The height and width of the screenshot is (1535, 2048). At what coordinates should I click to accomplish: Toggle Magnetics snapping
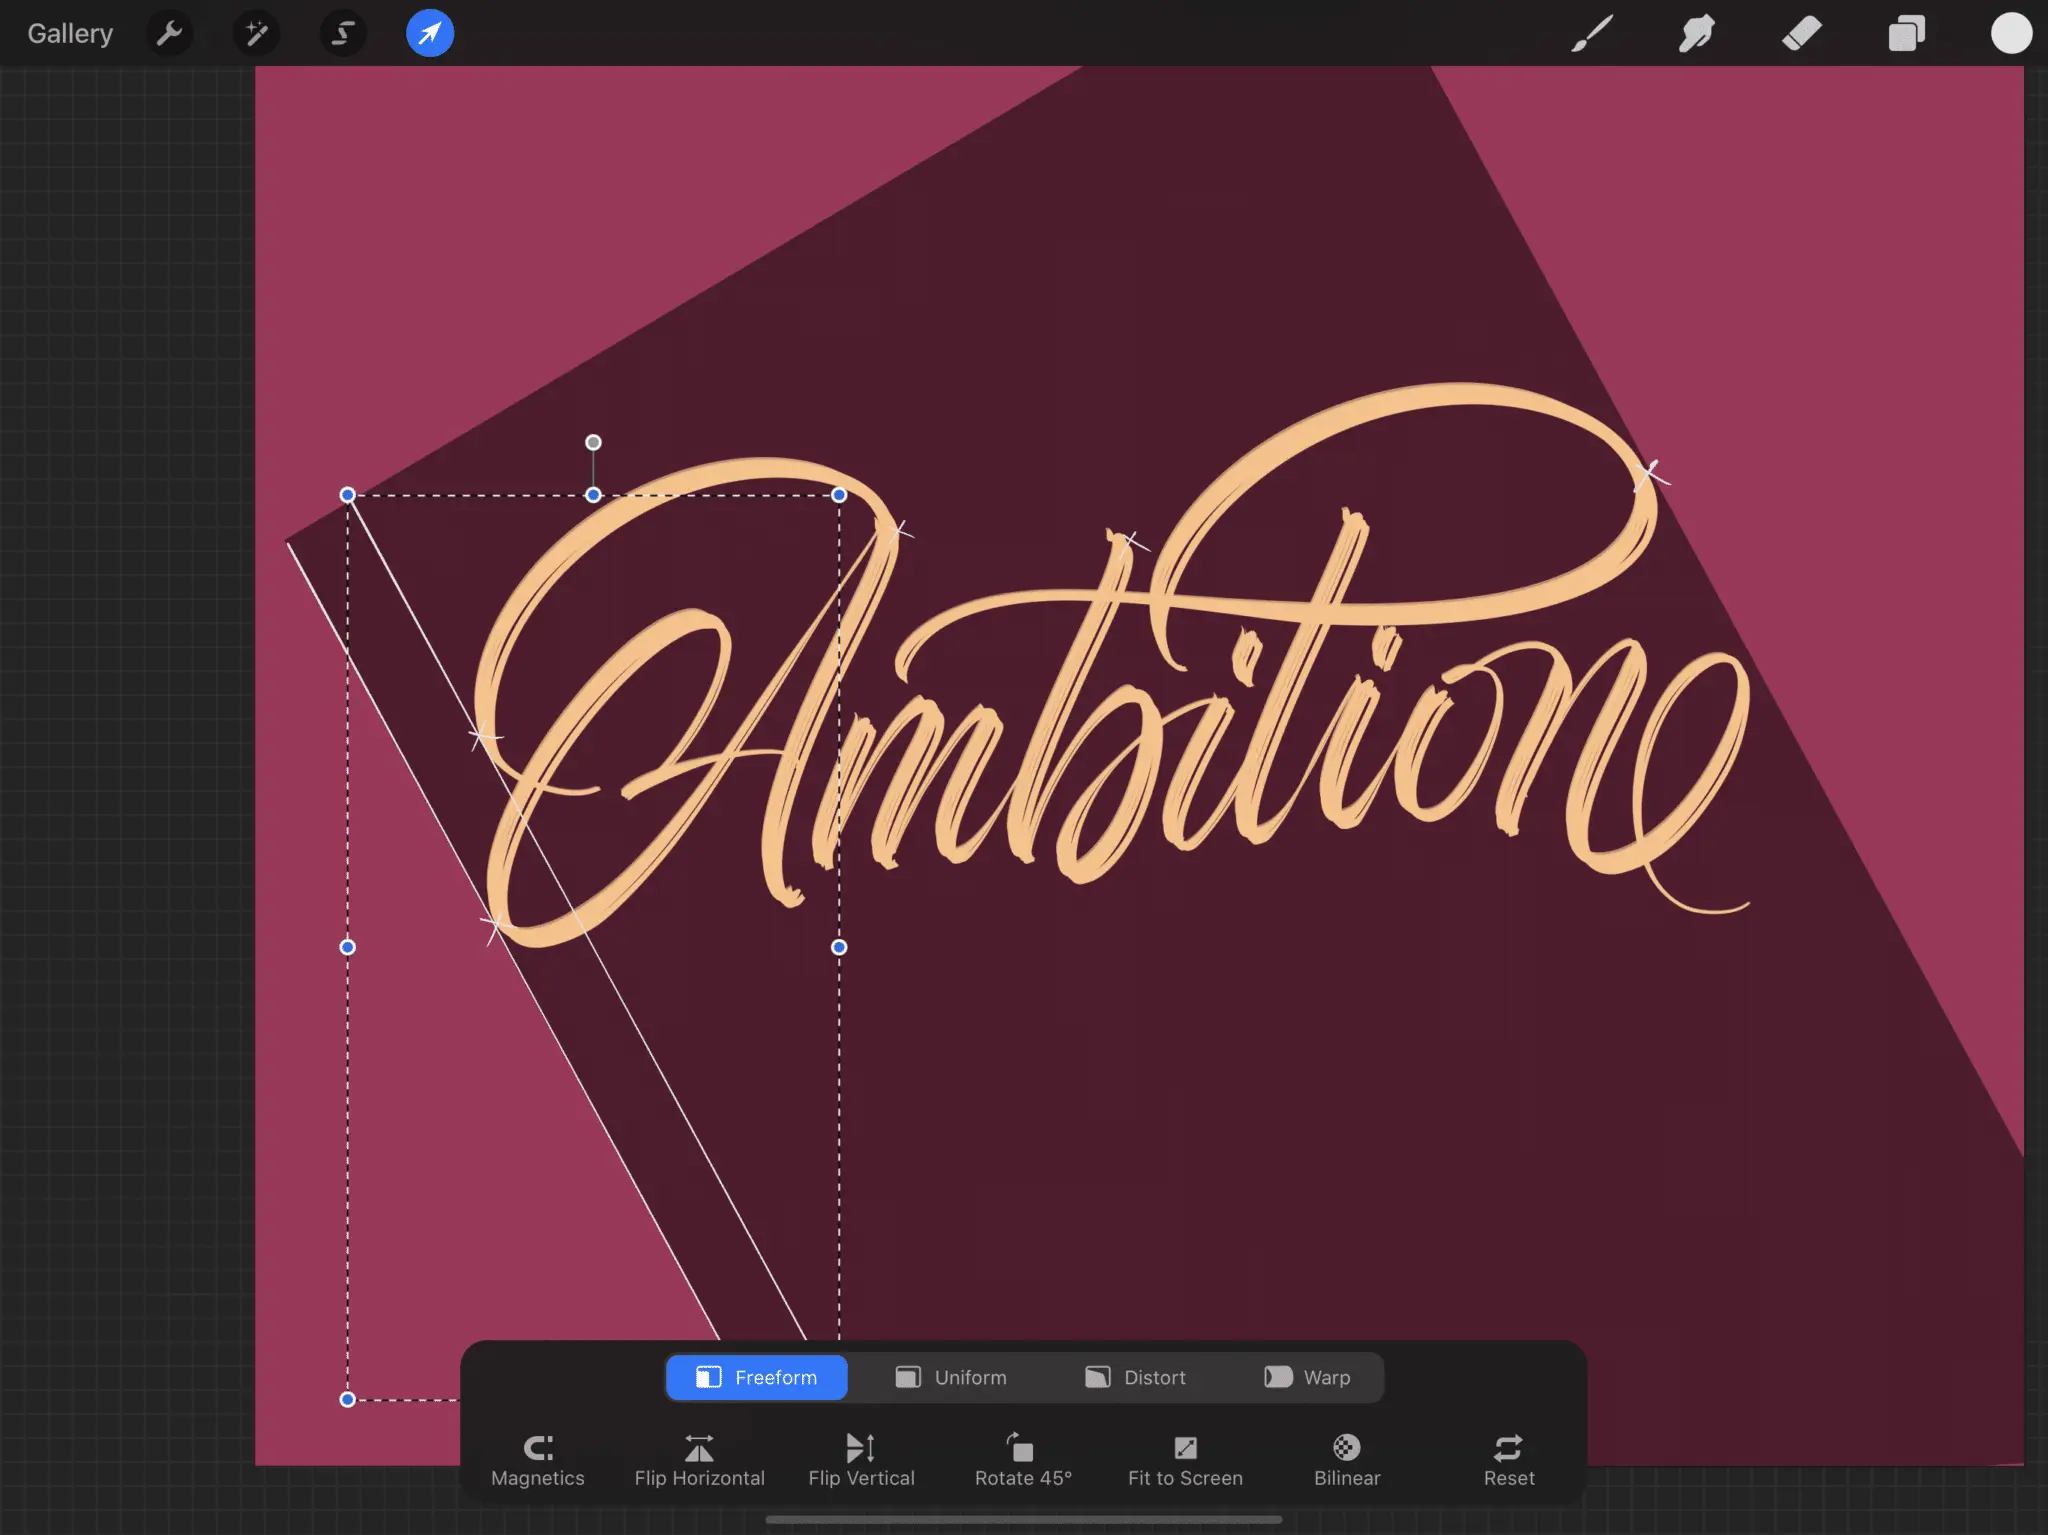coord(538,1460)
